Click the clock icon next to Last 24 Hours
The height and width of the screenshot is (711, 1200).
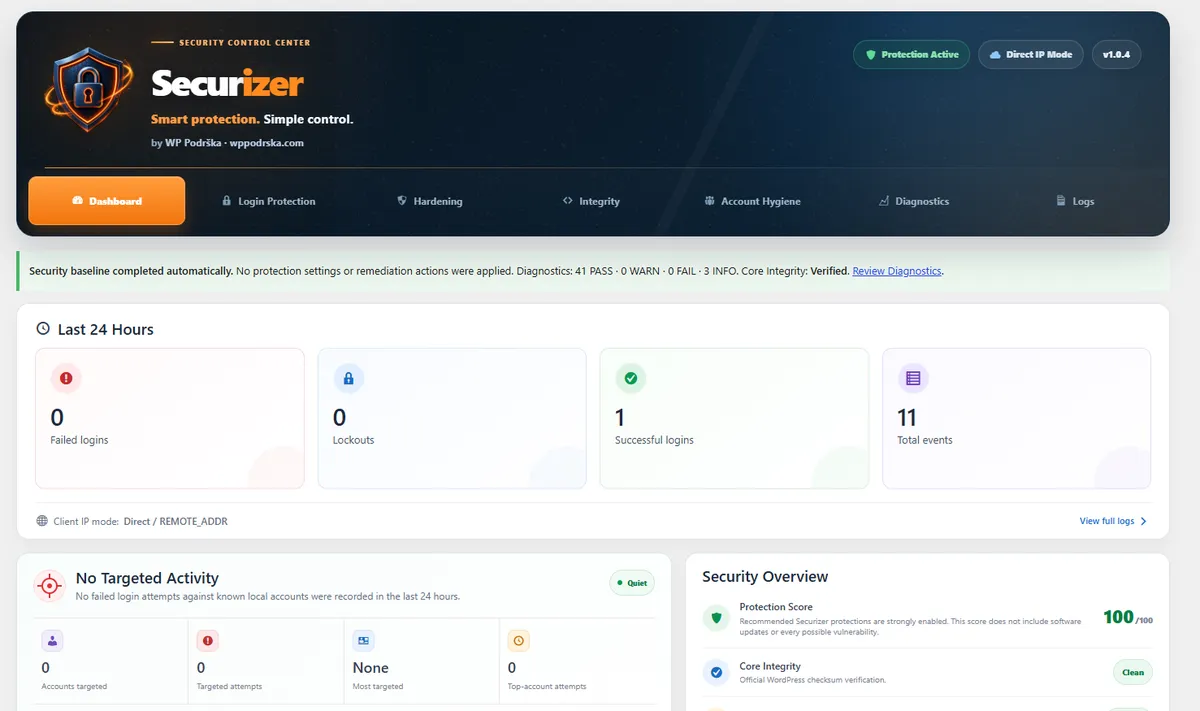(x=43, y=329)
